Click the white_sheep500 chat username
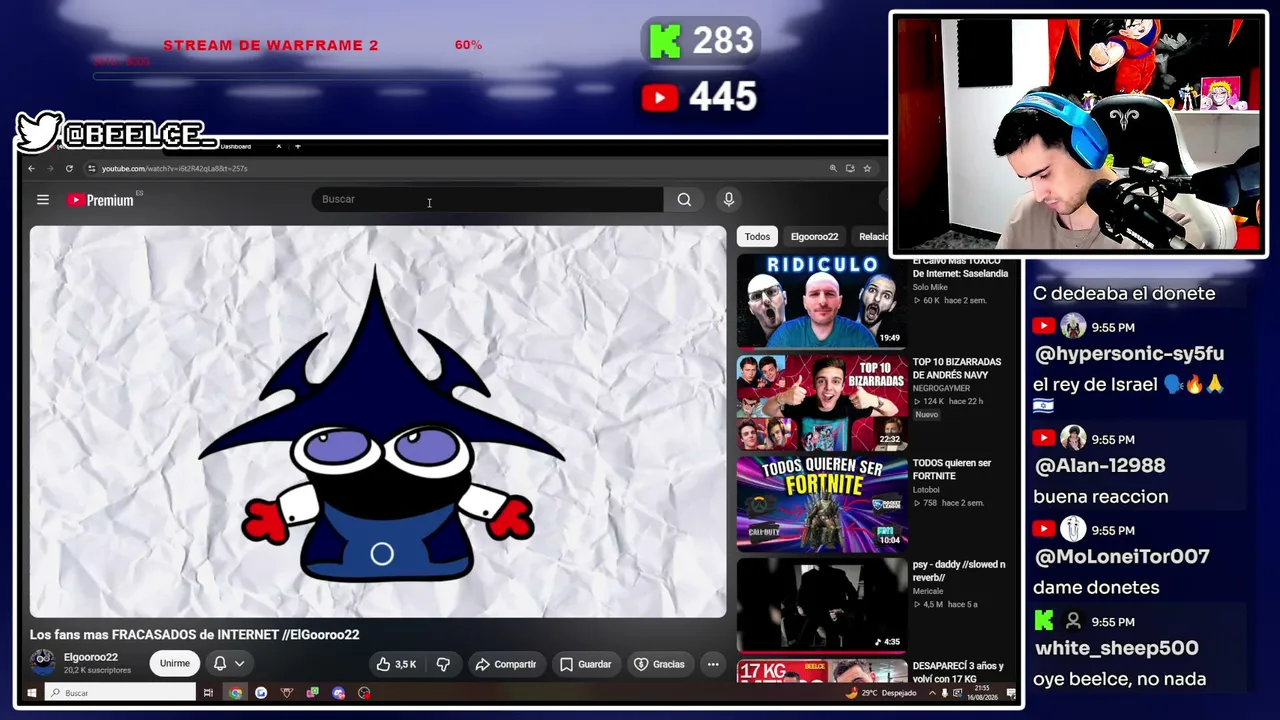The width and height of the screenshot is (1280, 720). tap(1116, 648)
